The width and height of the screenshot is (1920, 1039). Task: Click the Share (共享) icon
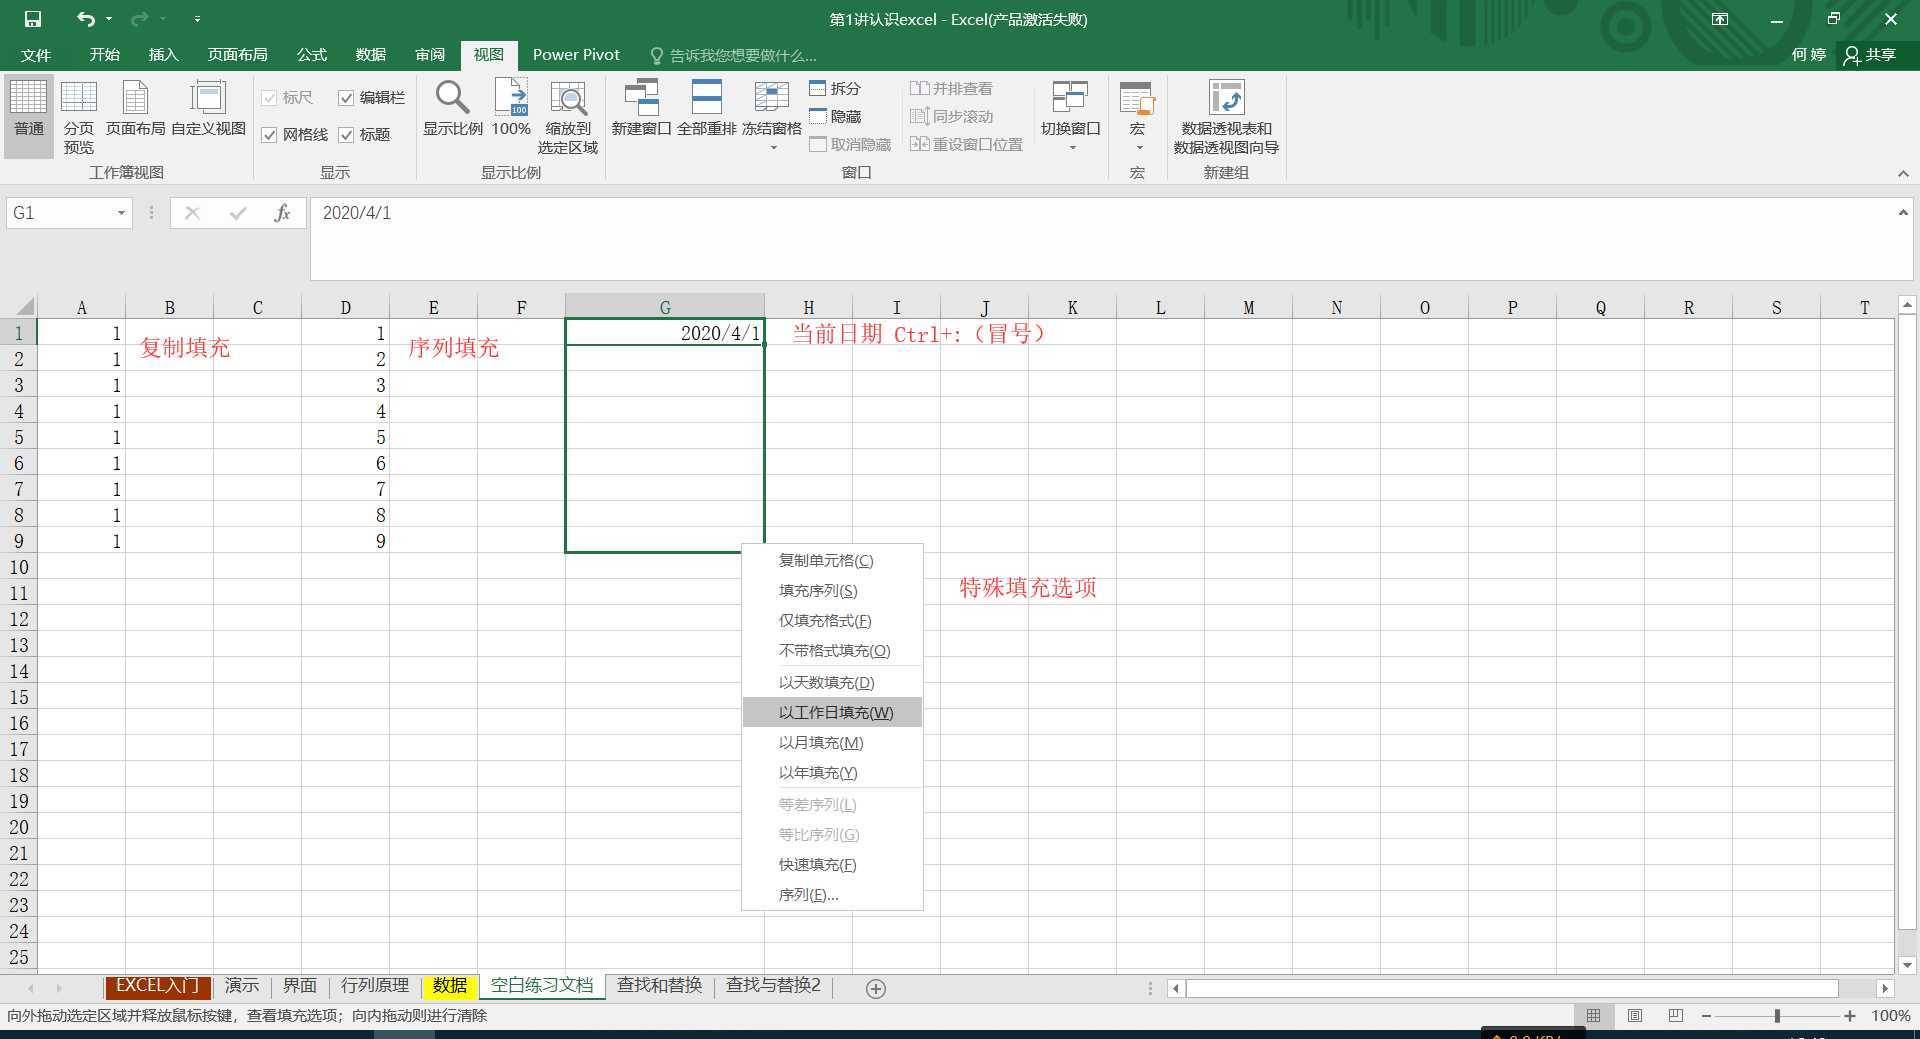tap(1870, 55)
